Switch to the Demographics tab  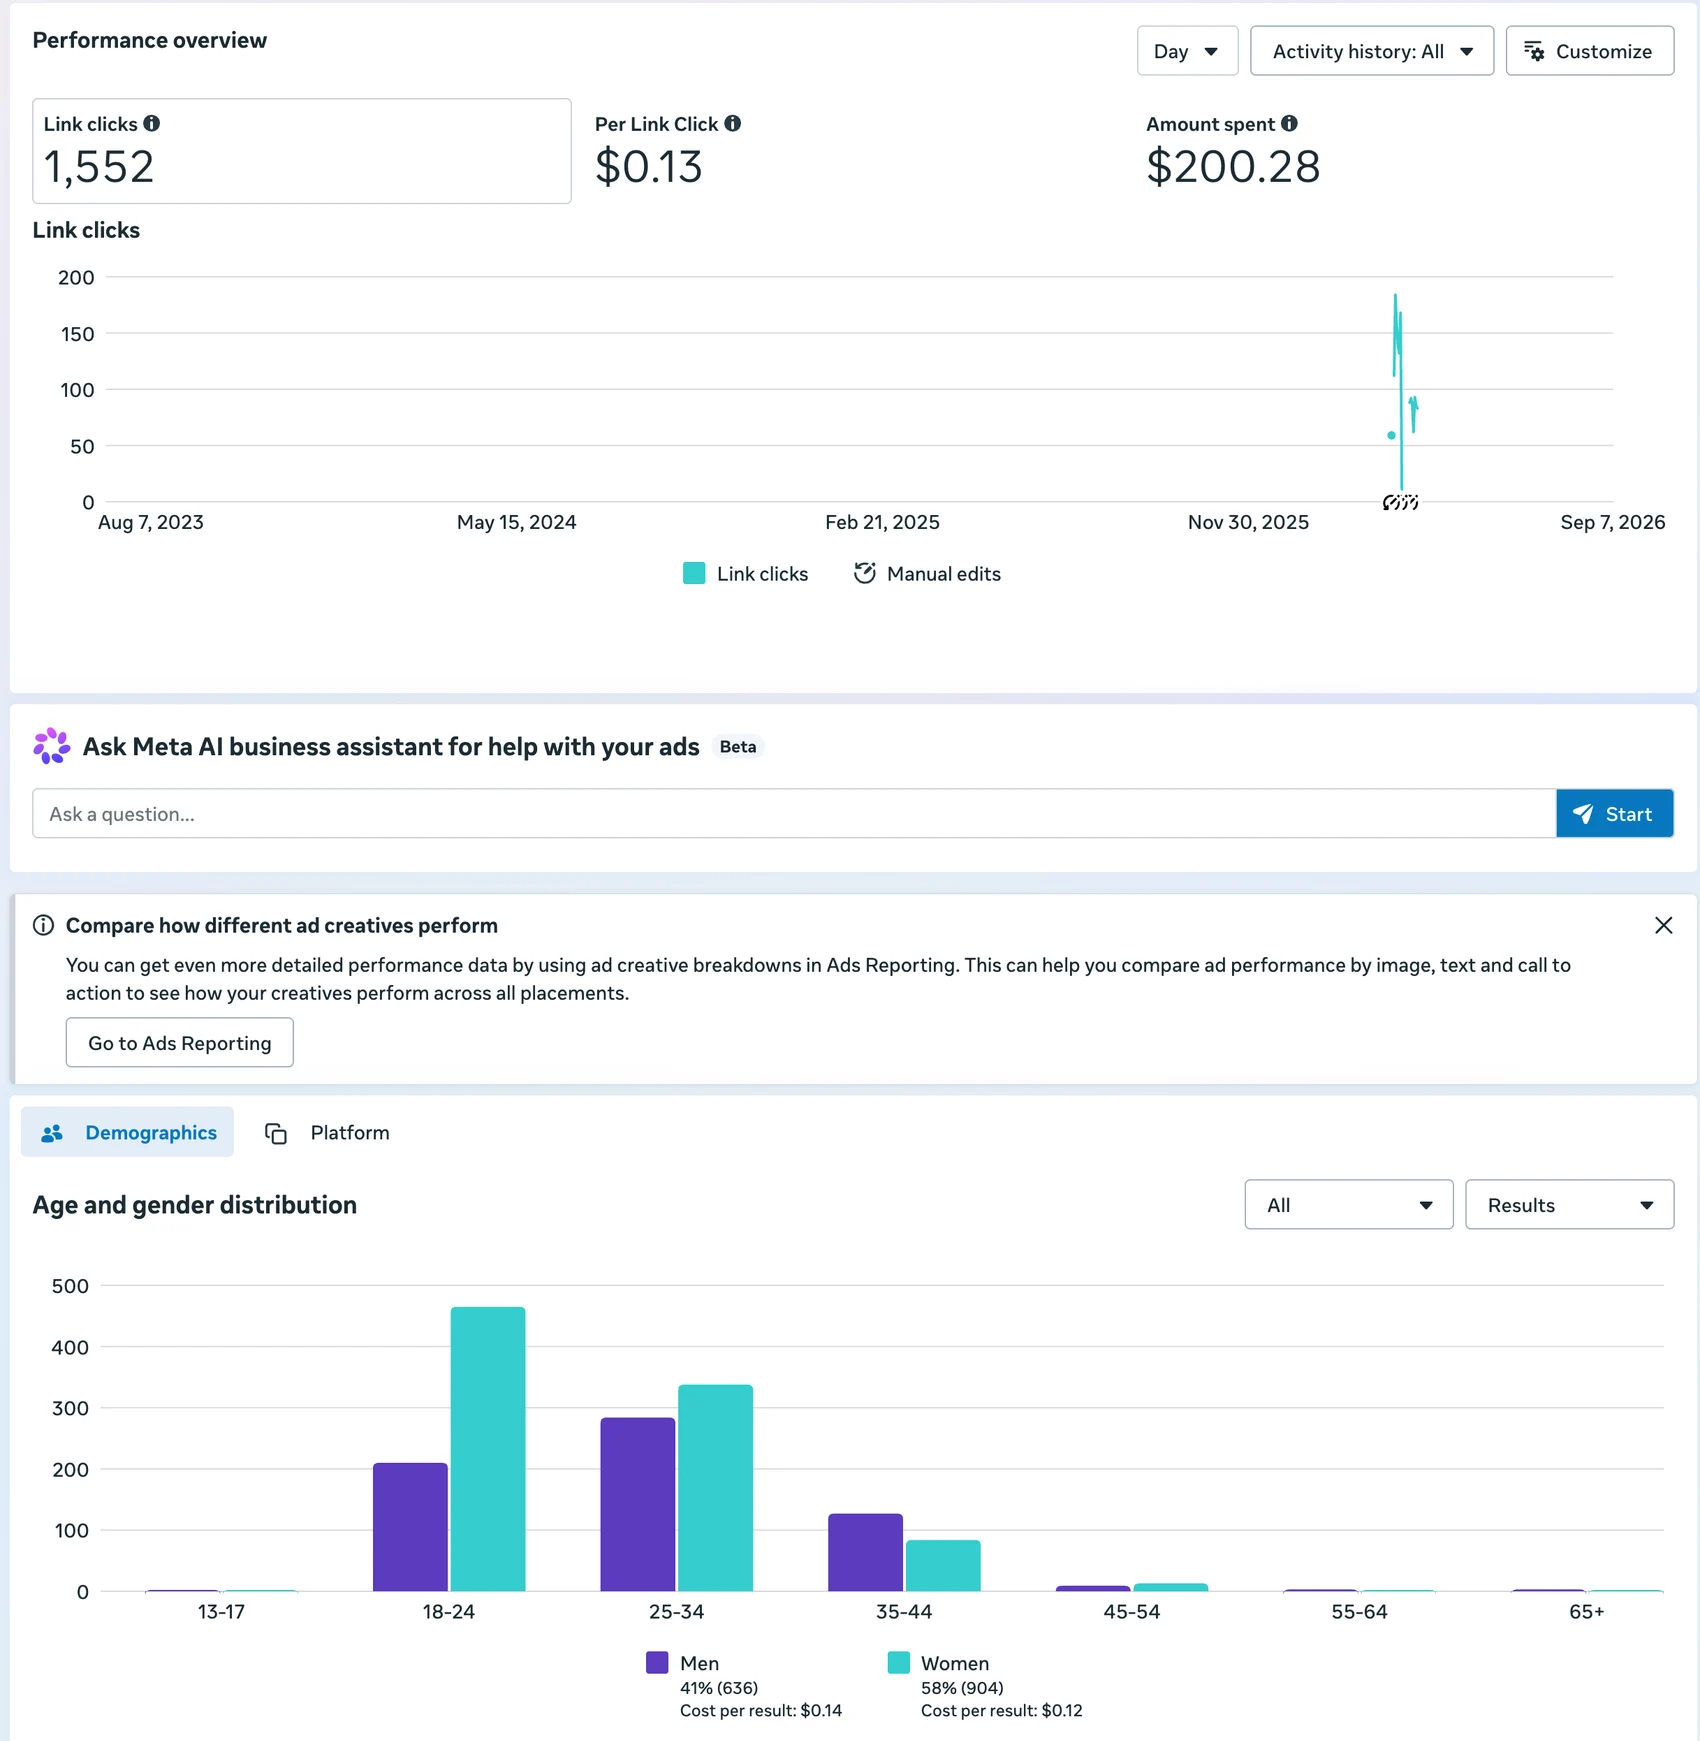[x=128, y=1132]
